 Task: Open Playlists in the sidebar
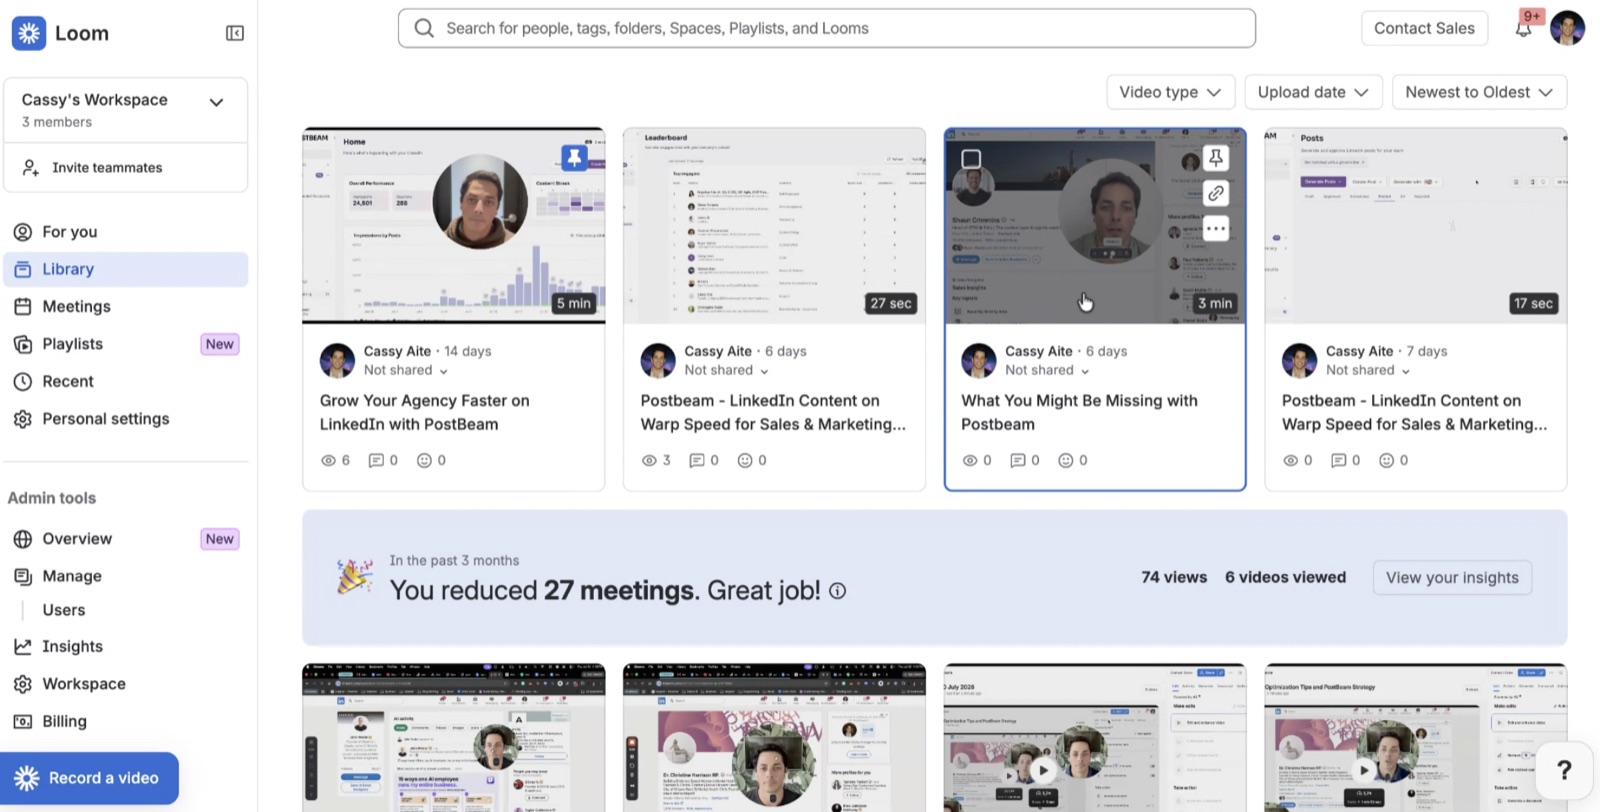click(x=126, y=344)
